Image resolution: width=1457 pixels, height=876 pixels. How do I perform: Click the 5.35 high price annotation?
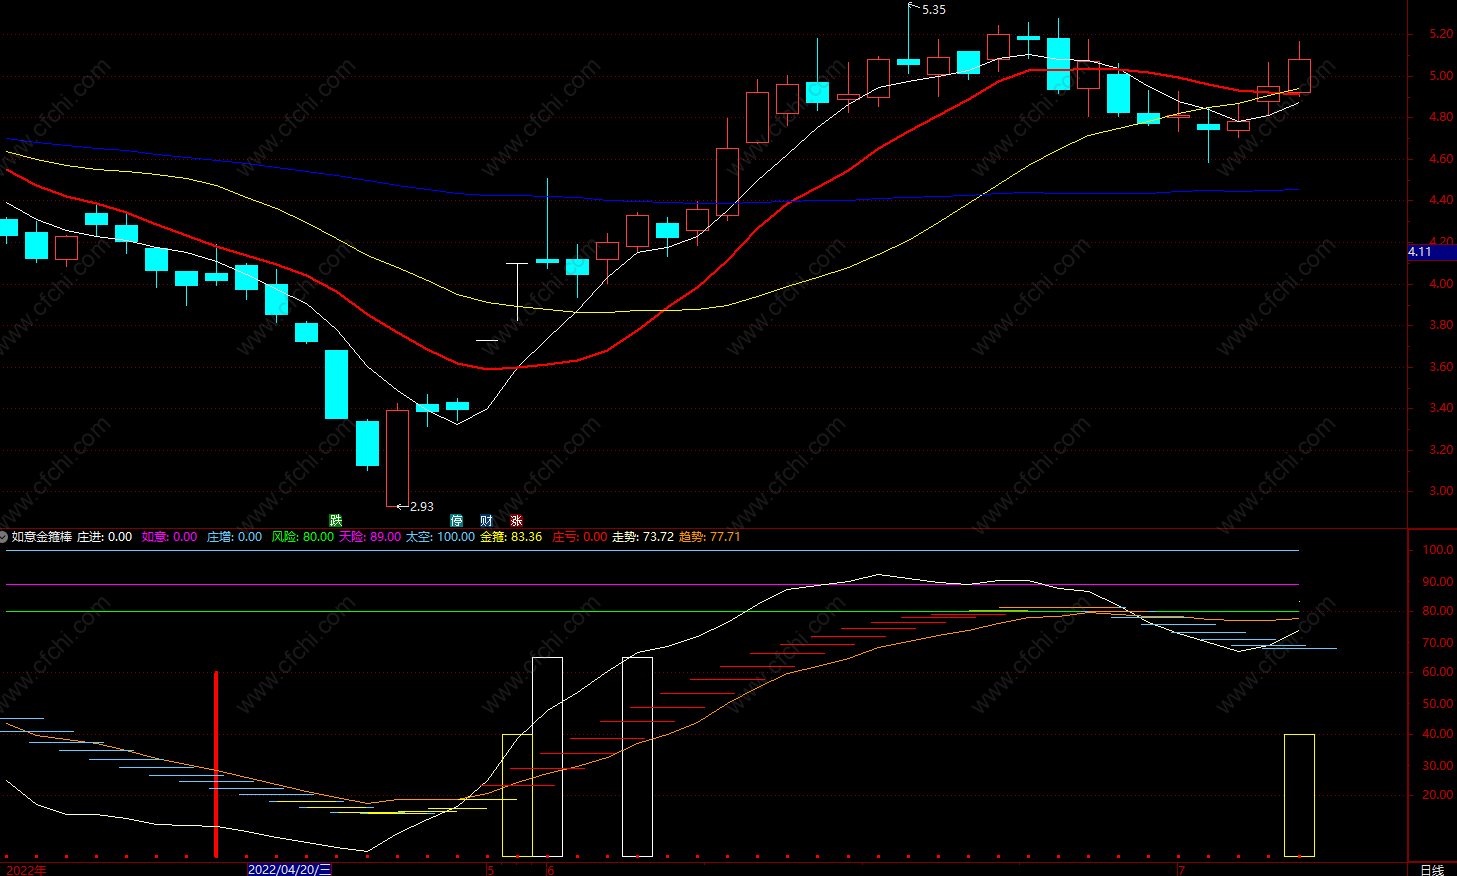pyautogui.click(x=933, y=10)
